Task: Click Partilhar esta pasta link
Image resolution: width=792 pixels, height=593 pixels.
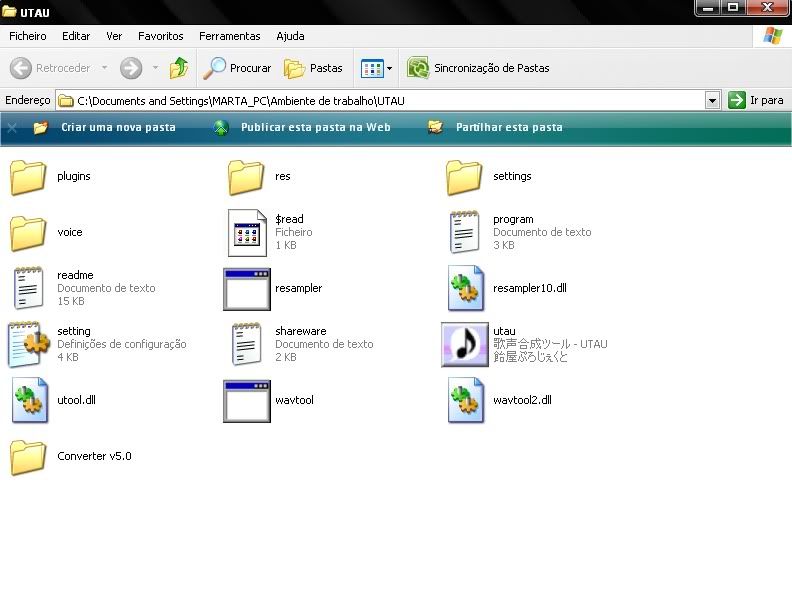Action: click(x=509, y=127)
